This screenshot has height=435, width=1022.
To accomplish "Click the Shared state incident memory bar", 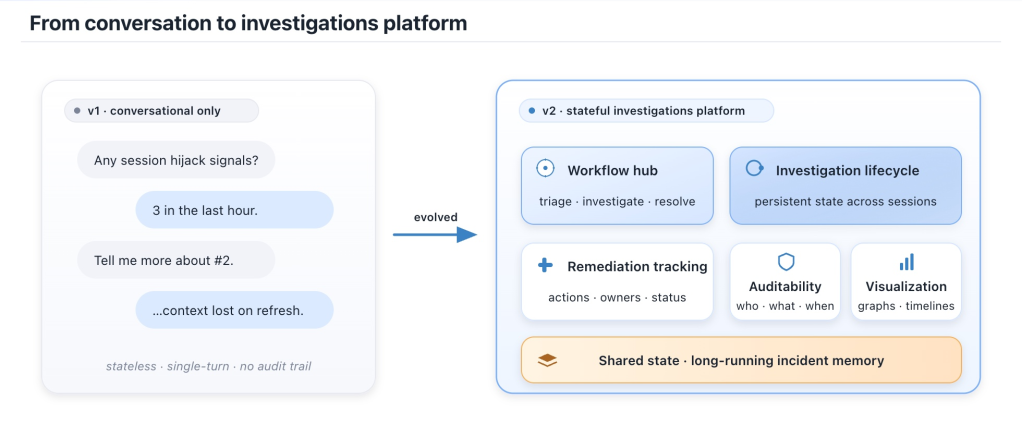I will tap(741, 360).
